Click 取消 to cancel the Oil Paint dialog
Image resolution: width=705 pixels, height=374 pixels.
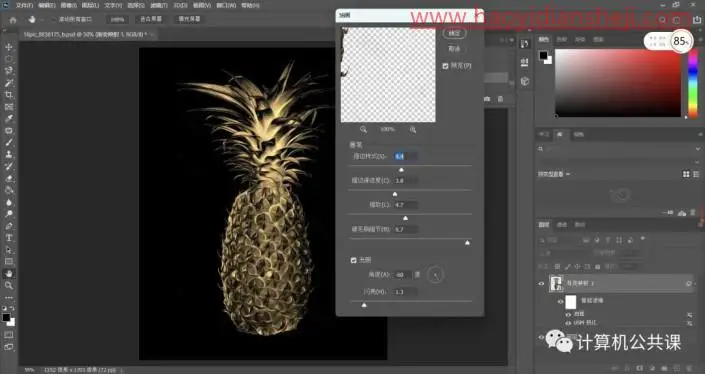(x=455, y=49)
